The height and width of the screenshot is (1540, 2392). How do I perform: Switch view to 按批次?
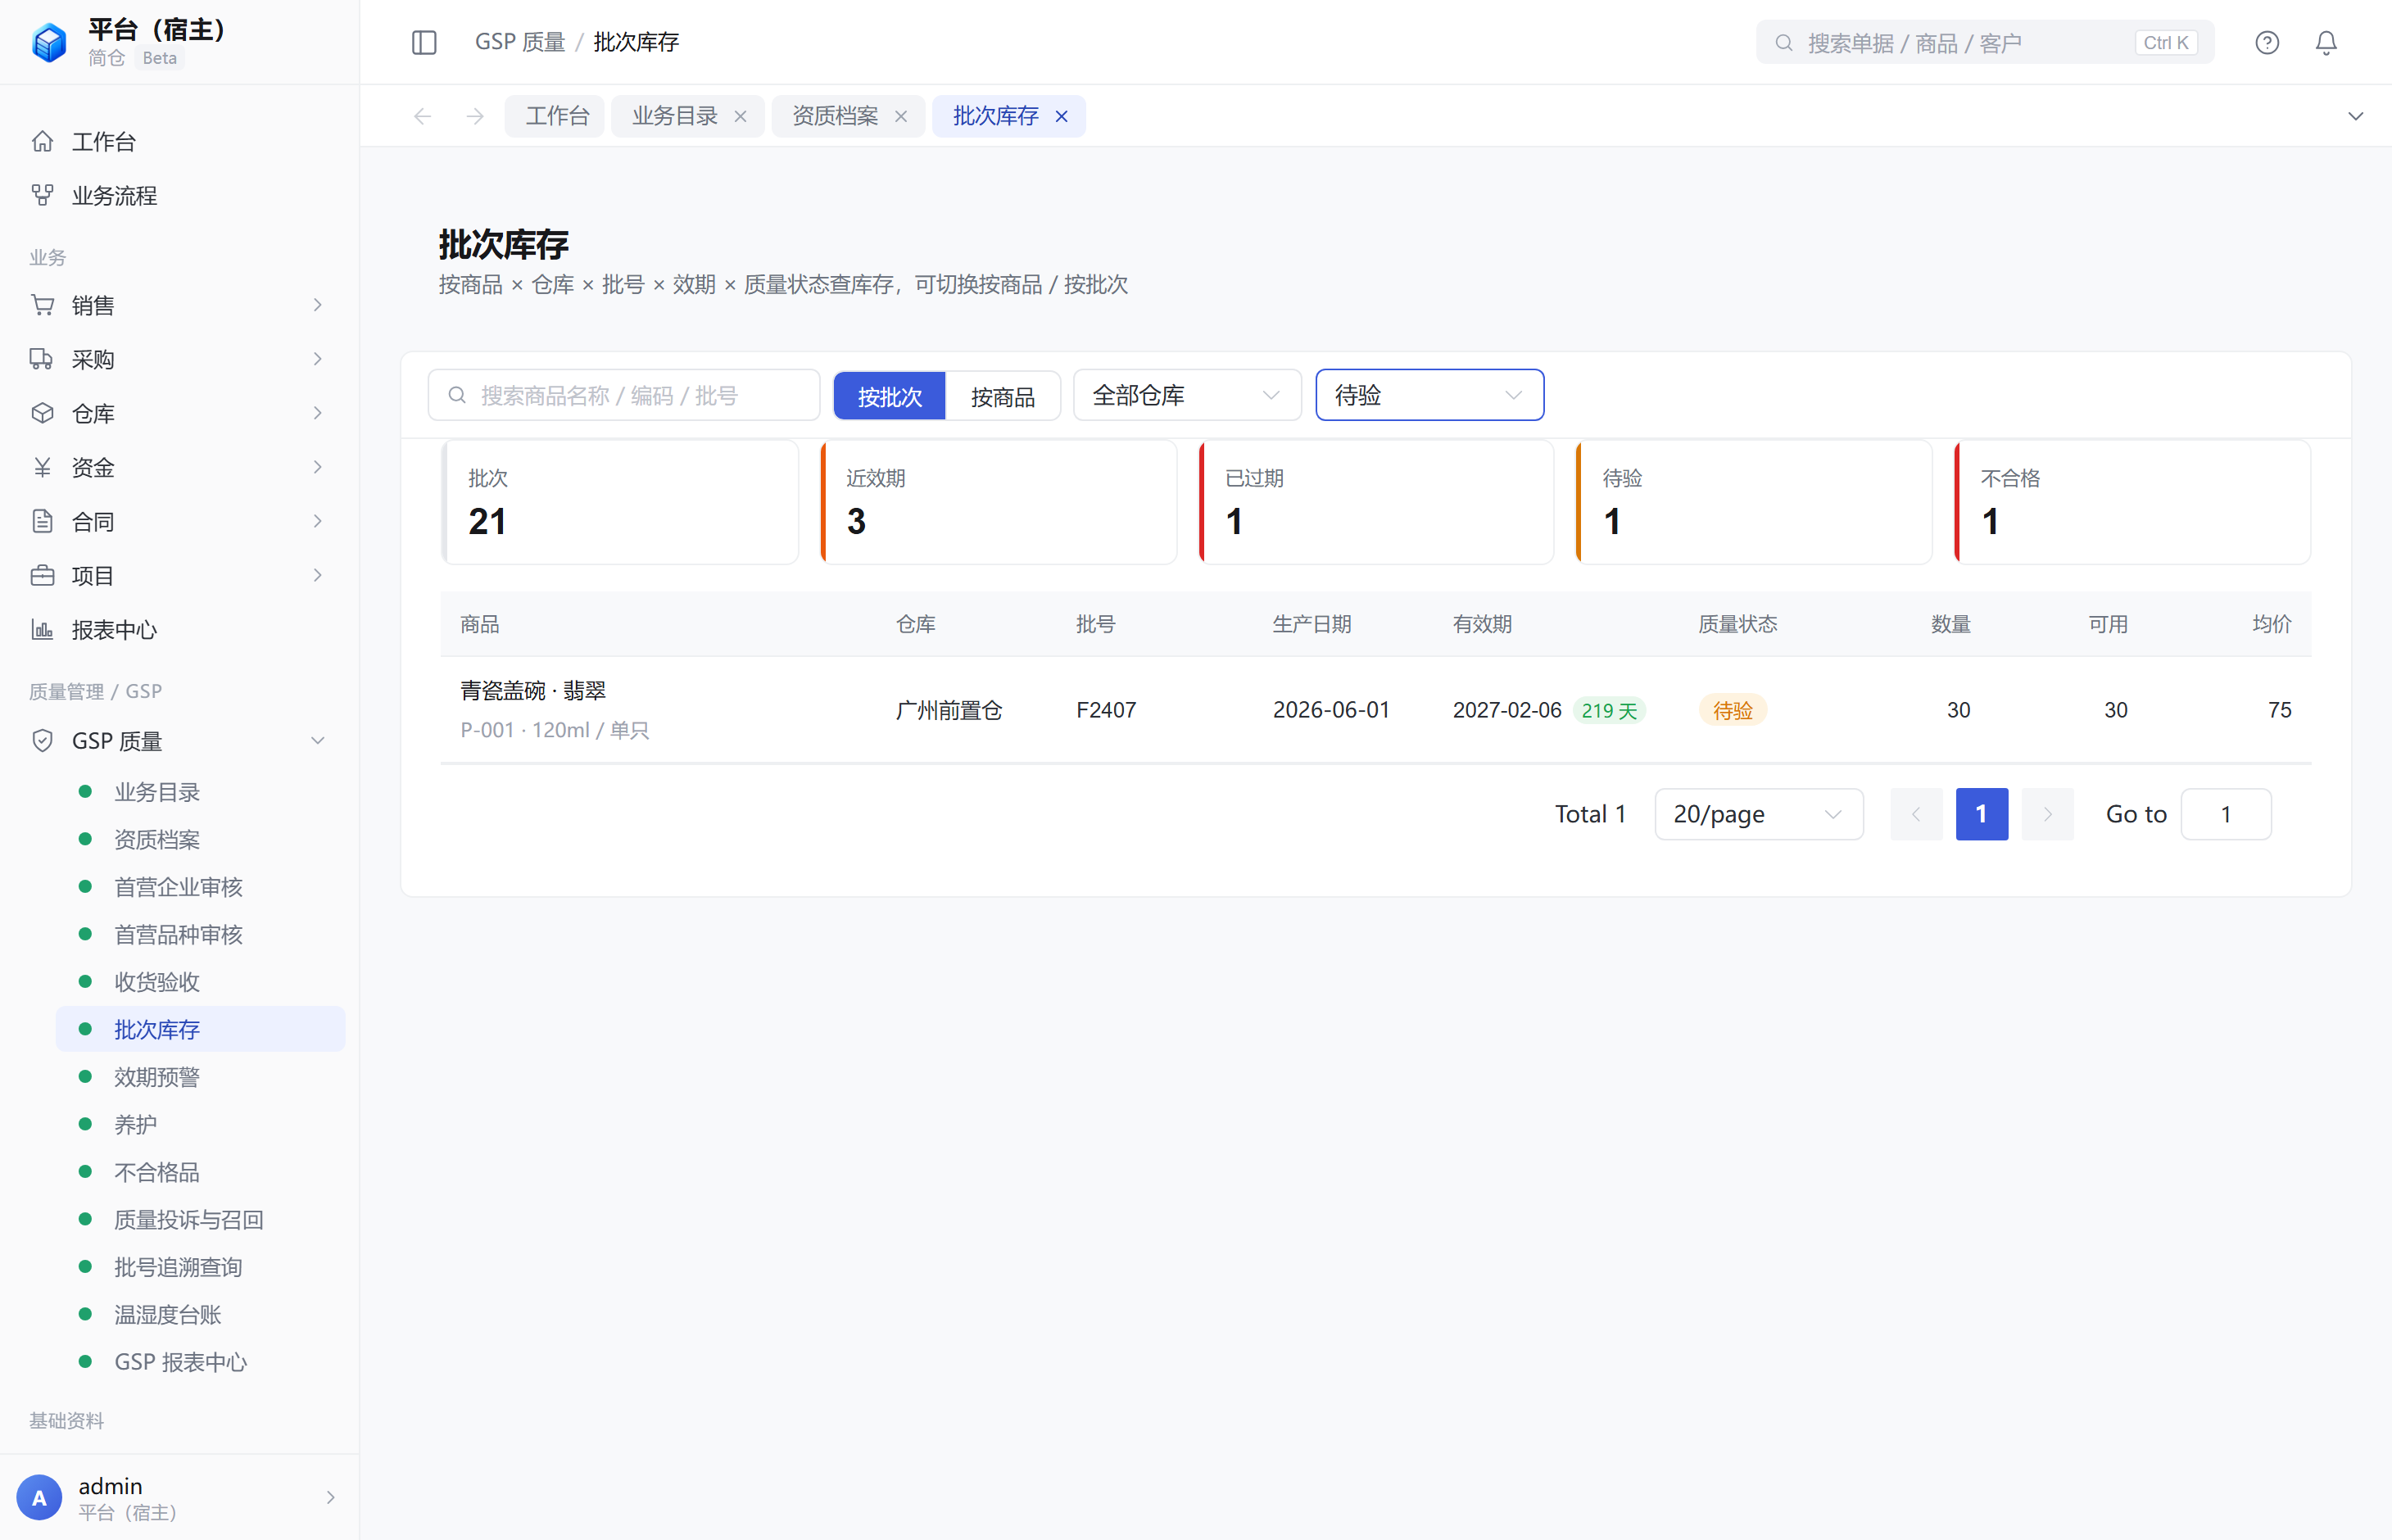889,396
